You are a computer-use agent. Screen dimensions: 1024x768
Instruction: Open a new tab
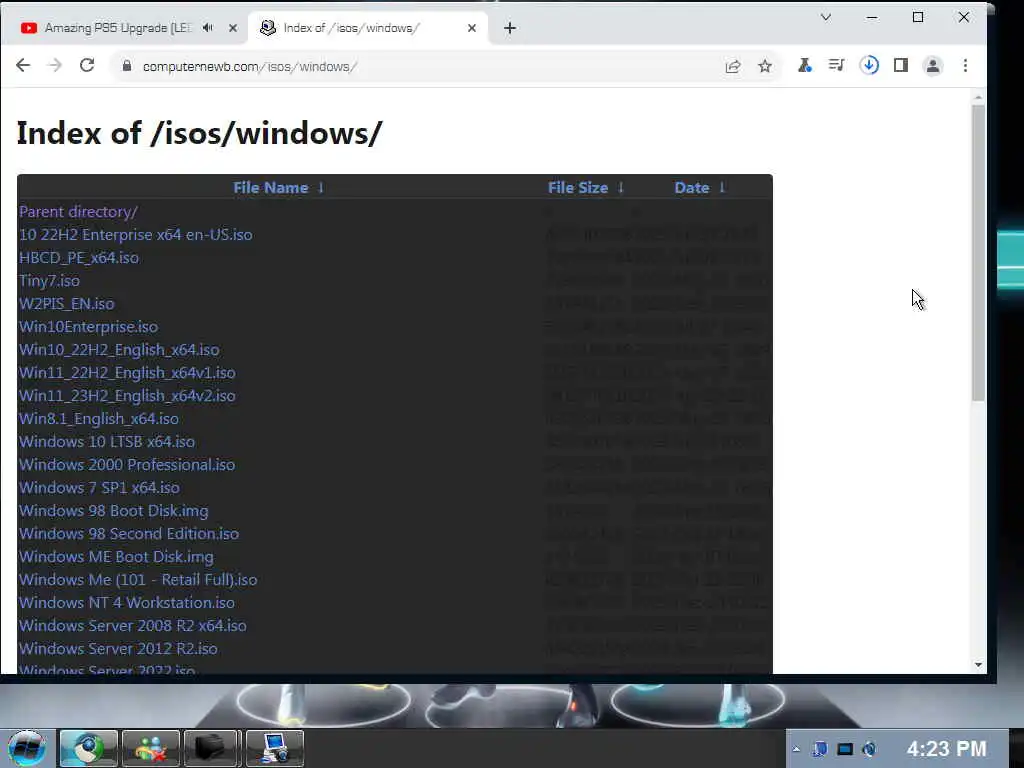(510, 28)
